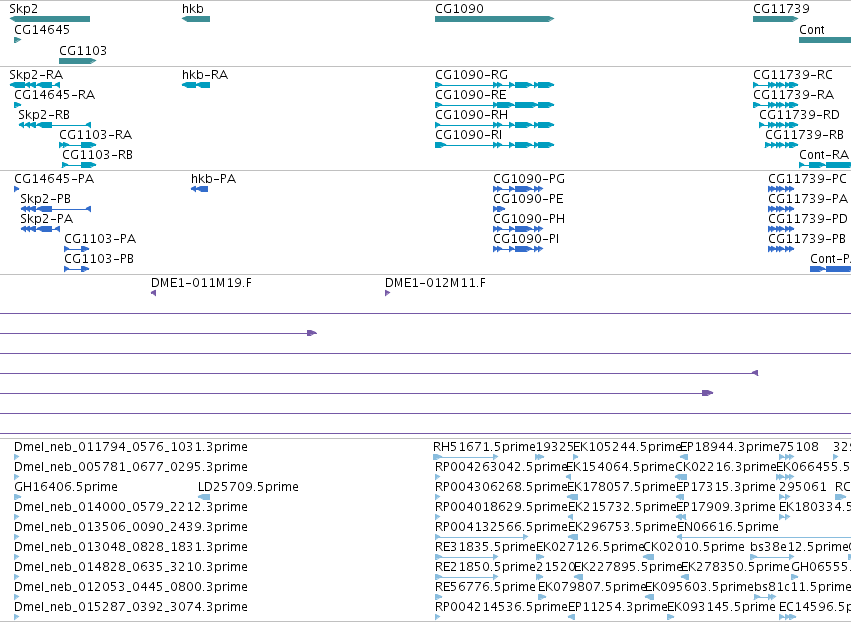This screenshot has width=851, height=622.
Task: Select transcript Skp2-RA
Action: (36, 75)
